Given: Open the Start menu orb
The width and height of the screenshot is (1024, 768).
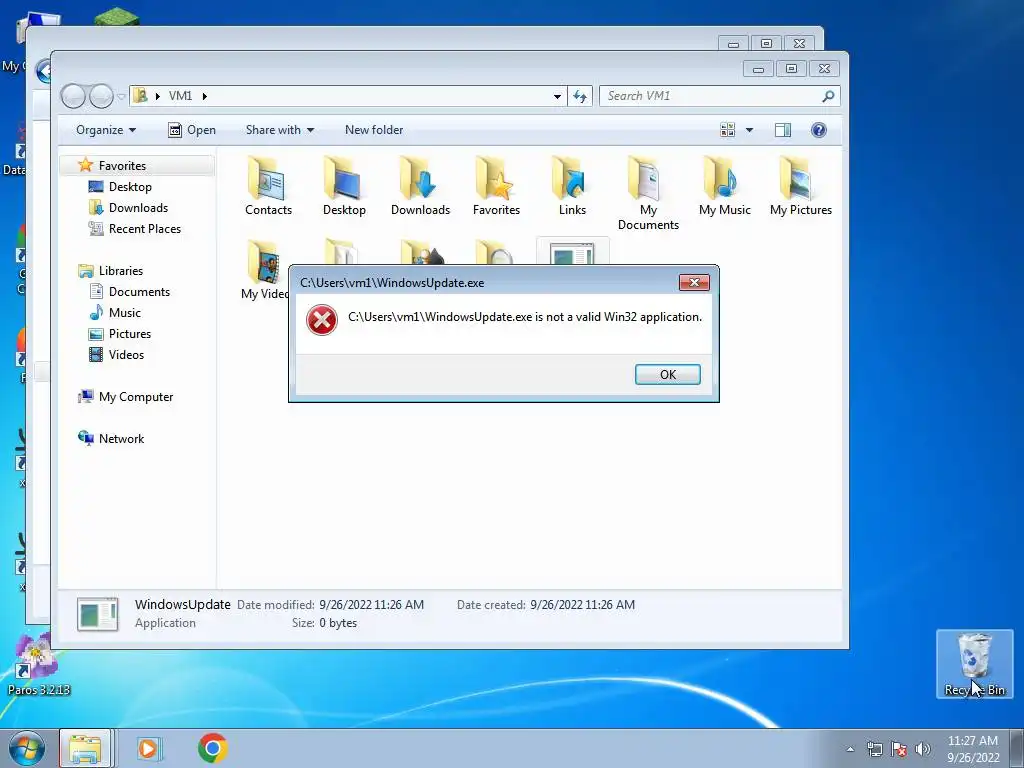Looking at the screenshot, I should [26, 748].
